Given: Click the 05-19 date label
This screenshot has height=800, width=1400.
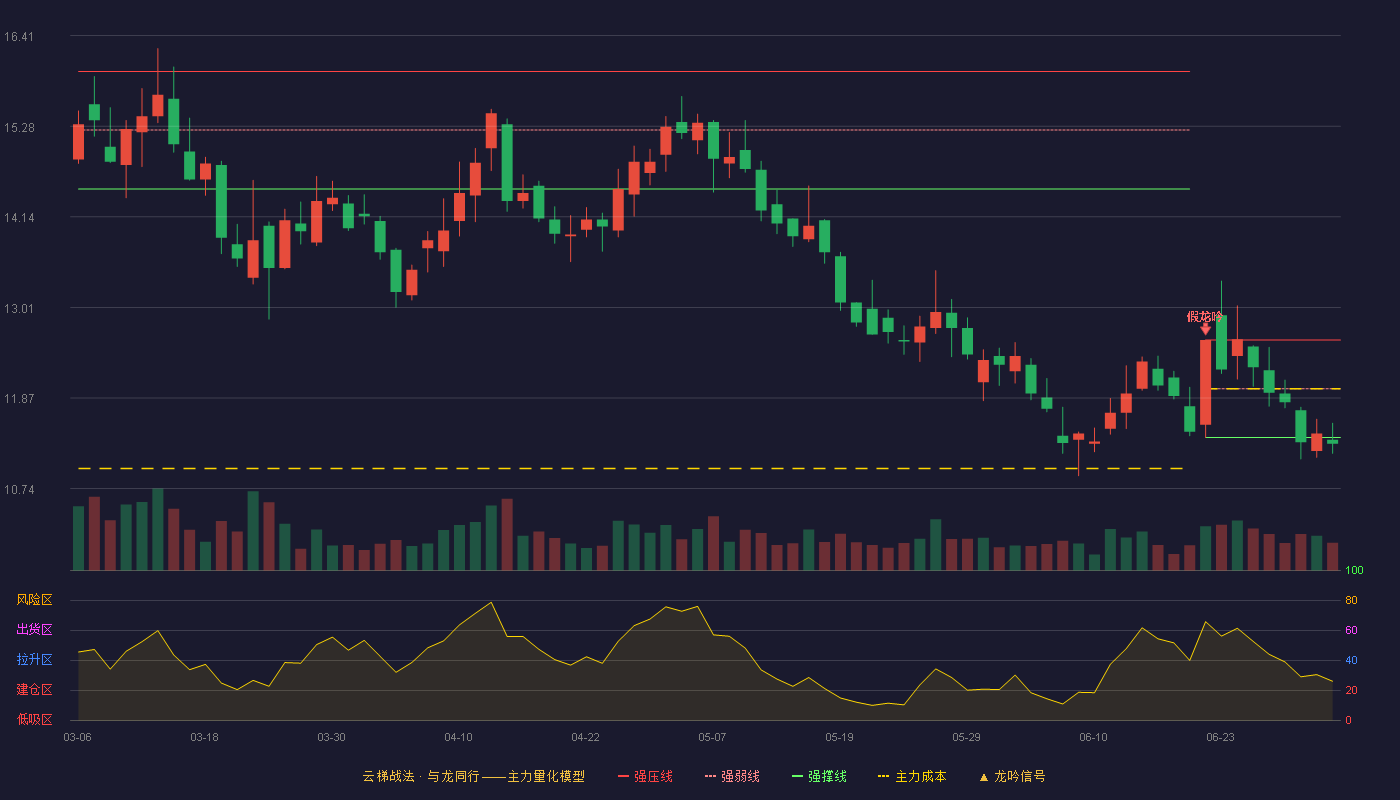Looking at the screenshot, I should (839, 737).
